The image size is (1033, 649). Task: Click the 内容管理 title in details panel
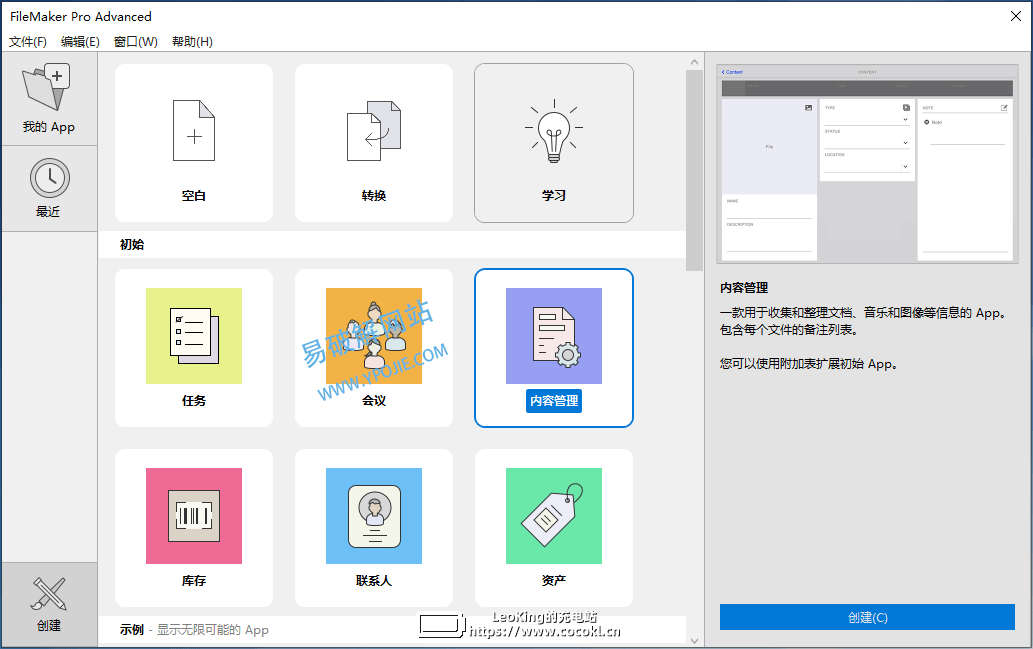pos(744,288)
